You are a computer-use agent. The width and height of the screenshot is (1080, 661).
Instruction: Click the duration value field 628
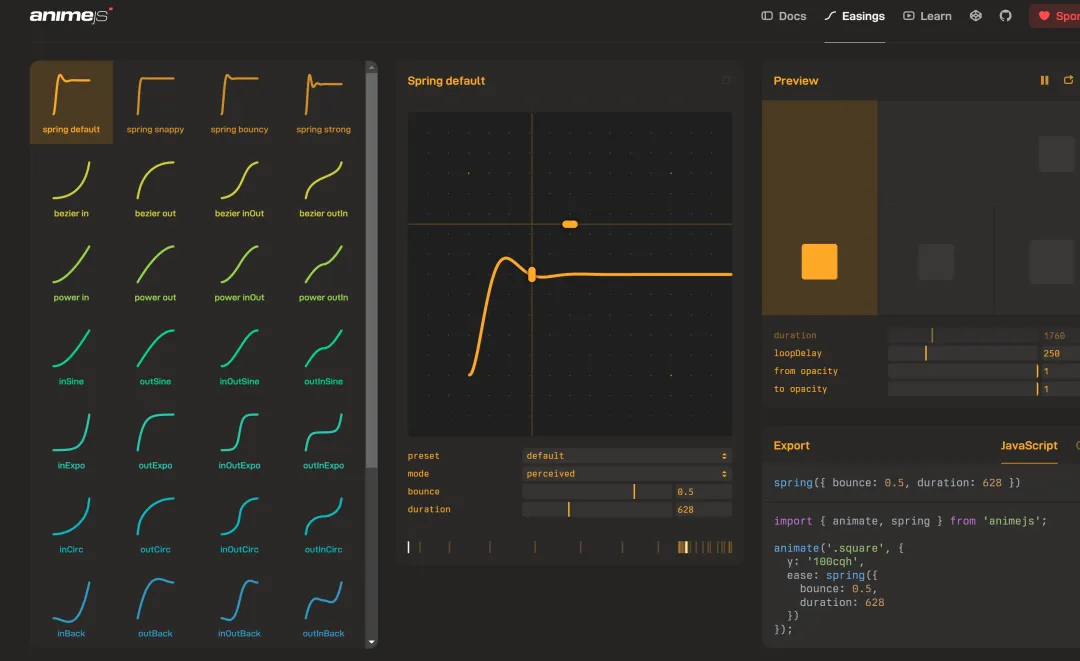702,510
